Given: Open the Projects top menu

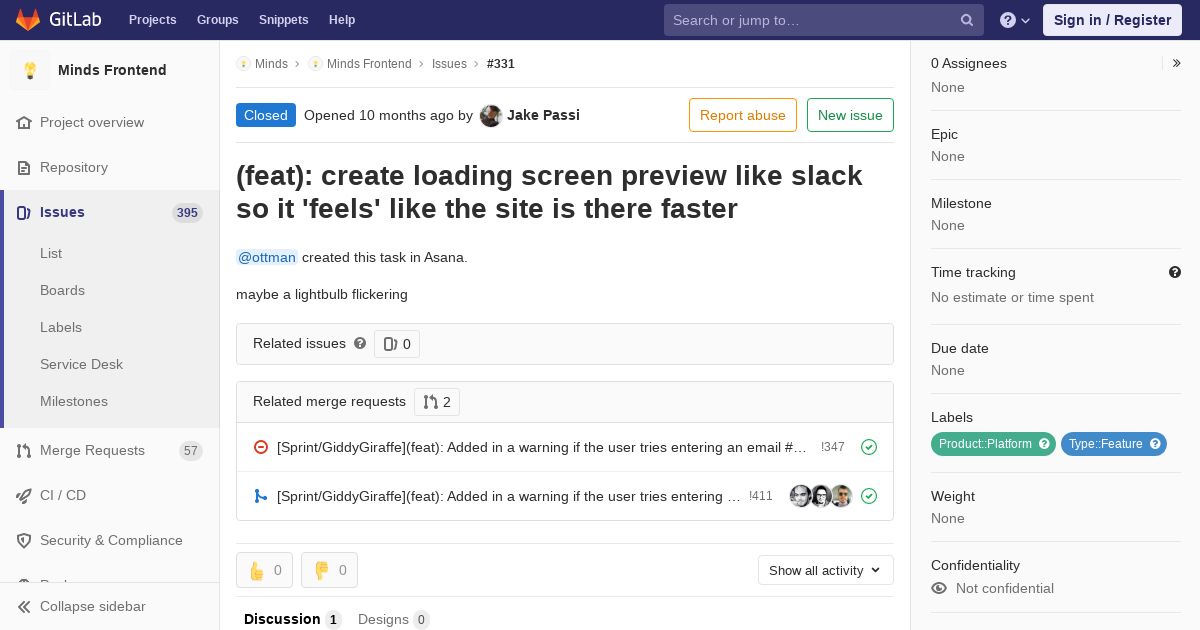Looking at the screenshot, I should (152, 20).
